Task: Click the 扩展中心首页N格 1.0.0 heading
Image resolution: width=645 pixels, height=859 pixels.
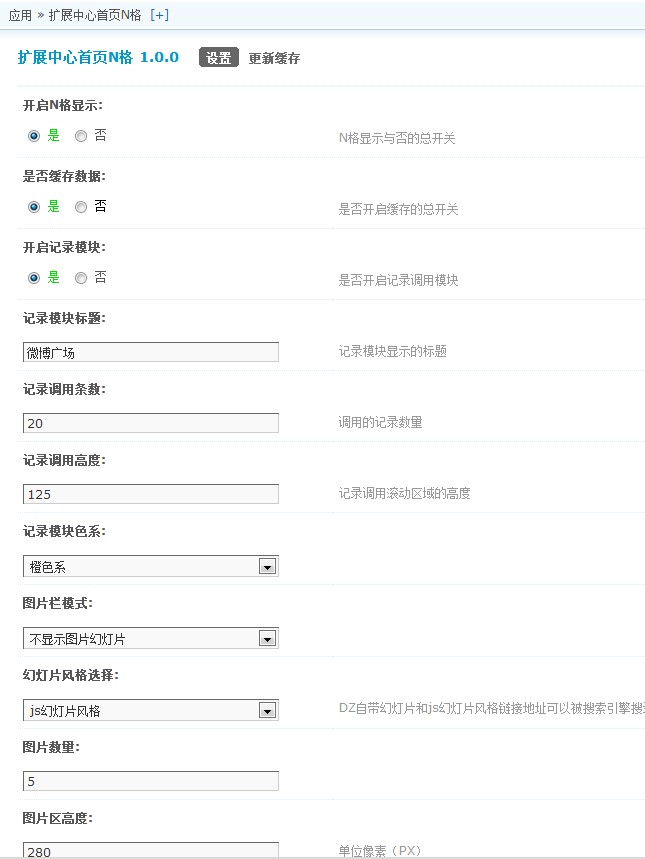Action: (98, 57)
